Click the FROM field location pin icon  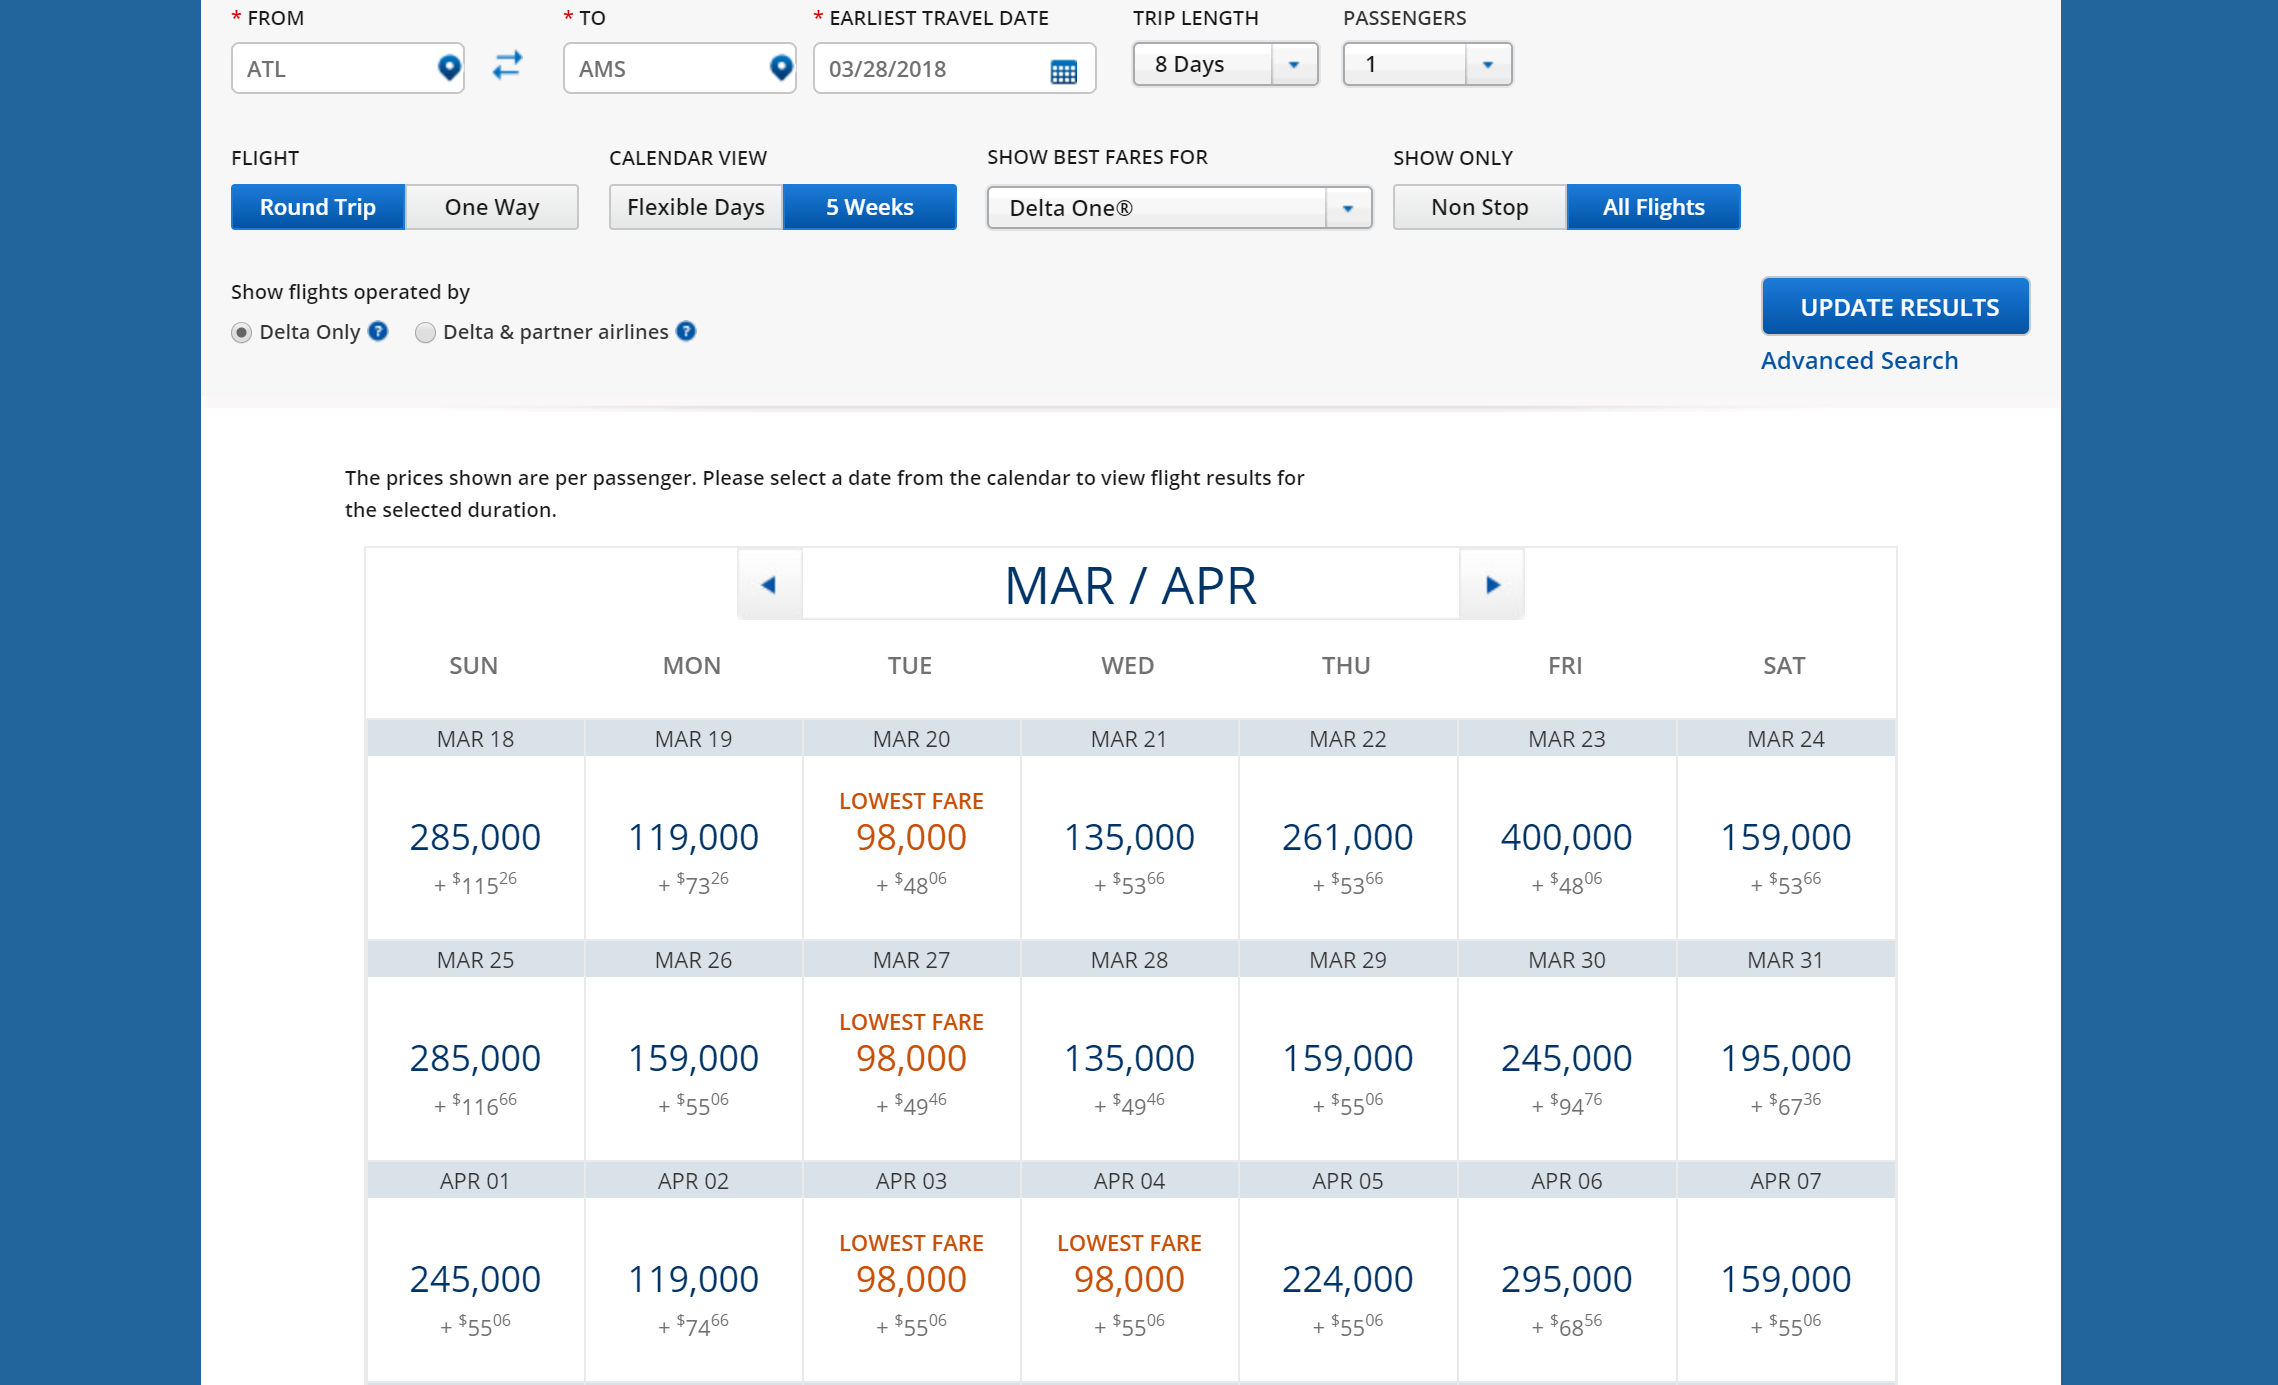(449, 68)
